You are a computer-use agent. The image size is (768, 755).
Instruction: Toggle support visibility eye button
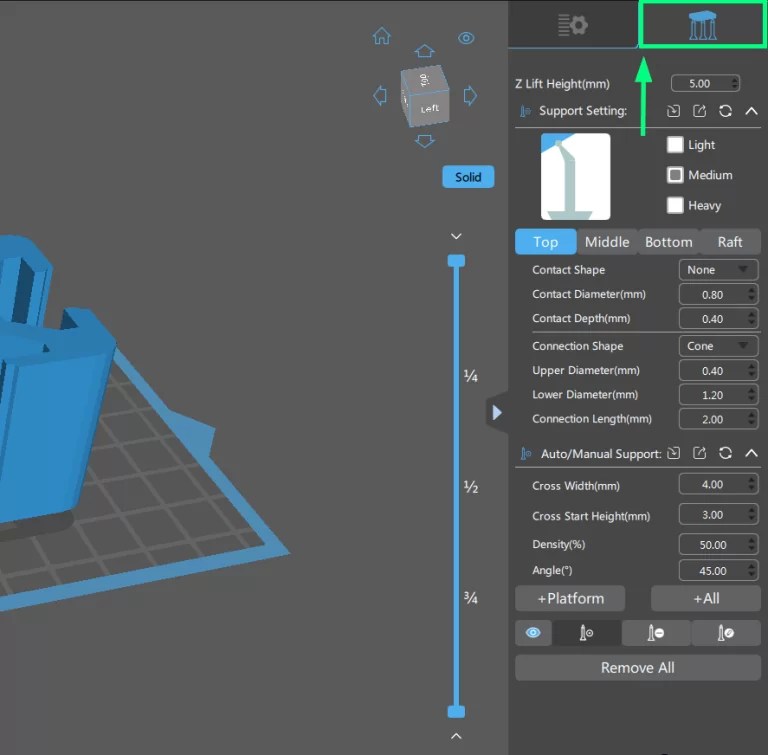(533, 633)
